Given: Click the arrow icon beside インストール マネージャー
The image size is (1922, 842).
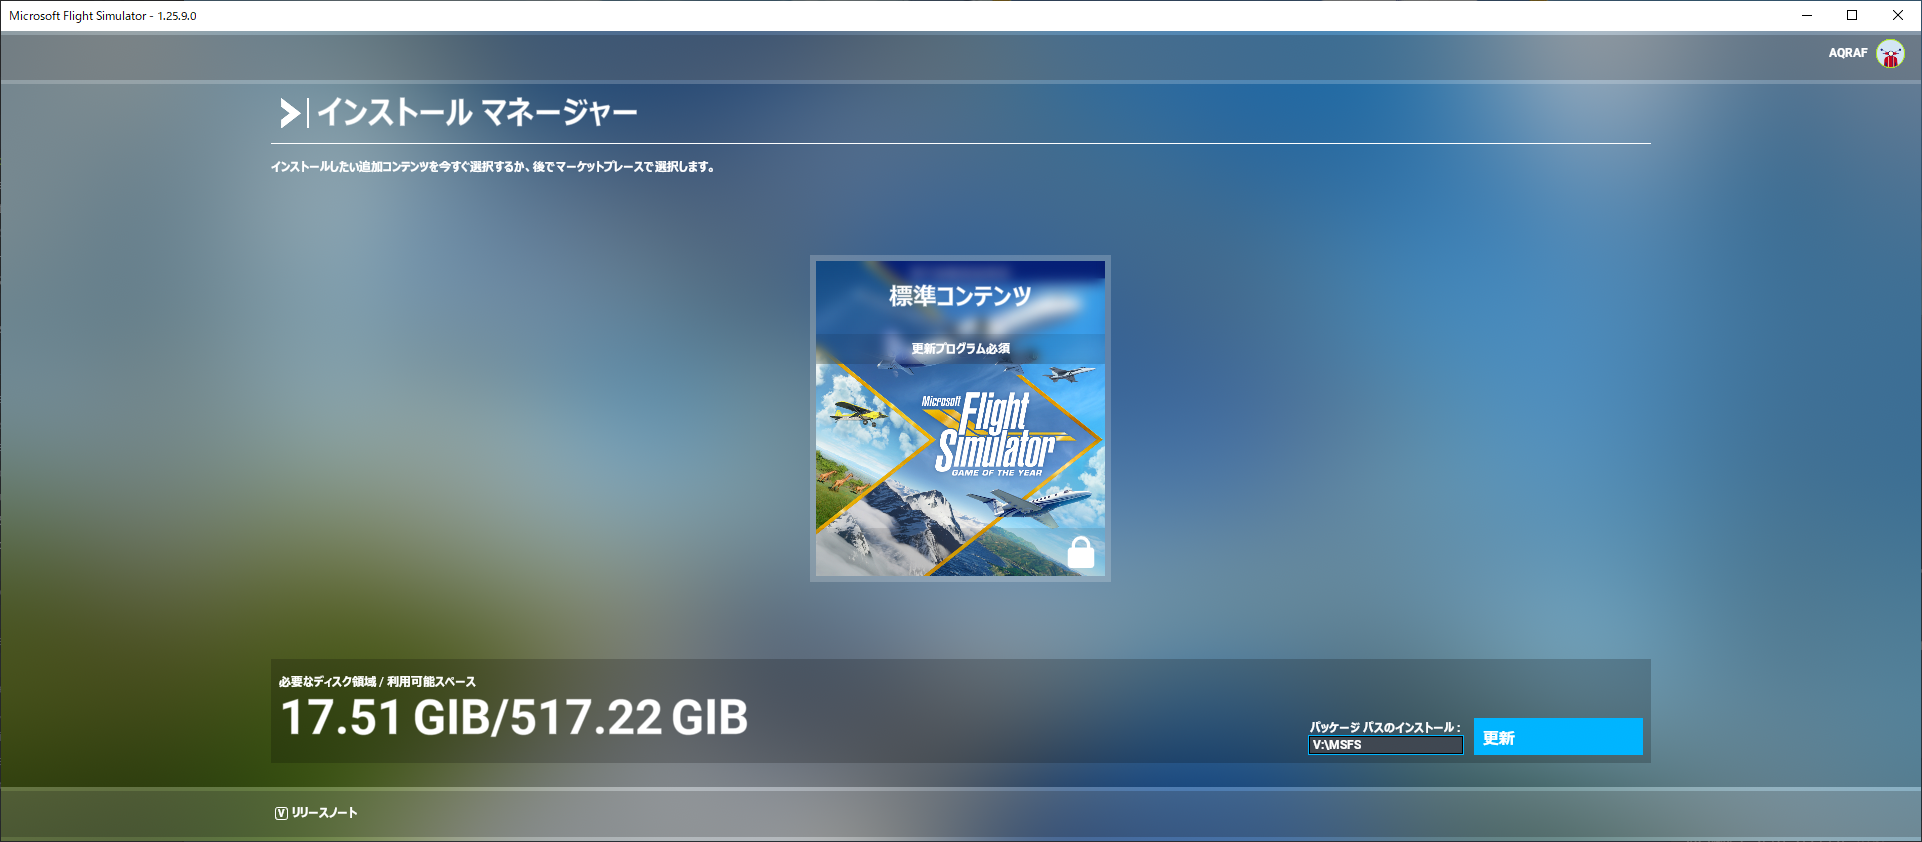Looking at the screenshot, I should tap(289, 113).
